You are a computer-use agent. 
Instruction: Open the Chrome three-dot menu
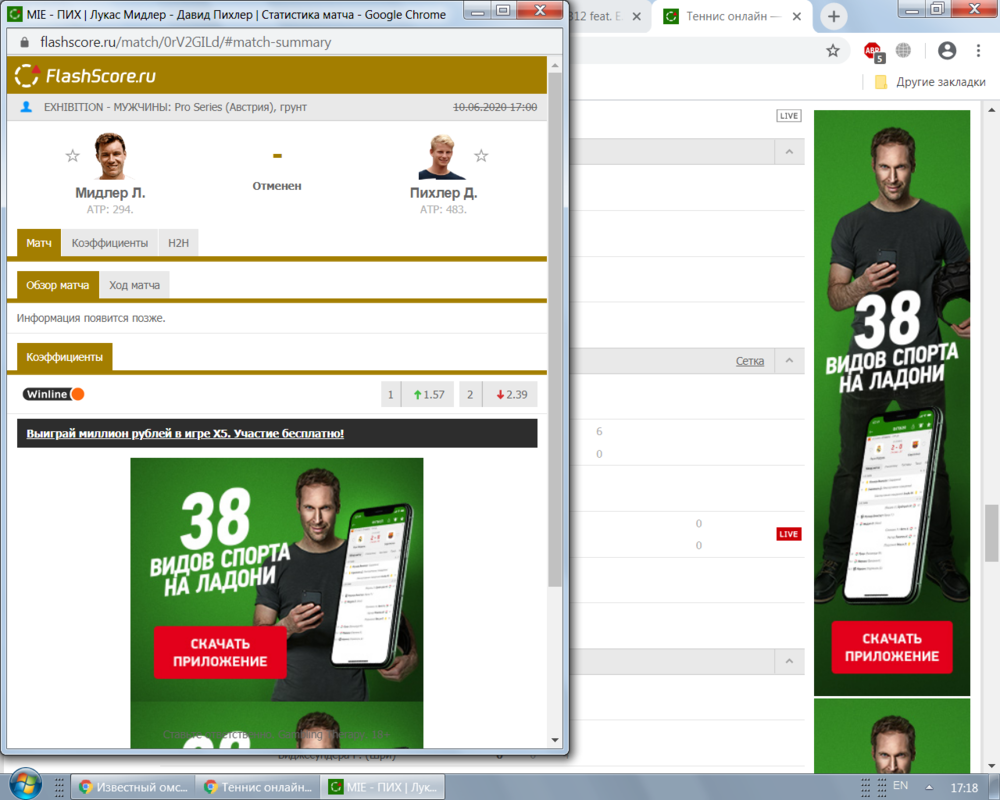[978, 50]
